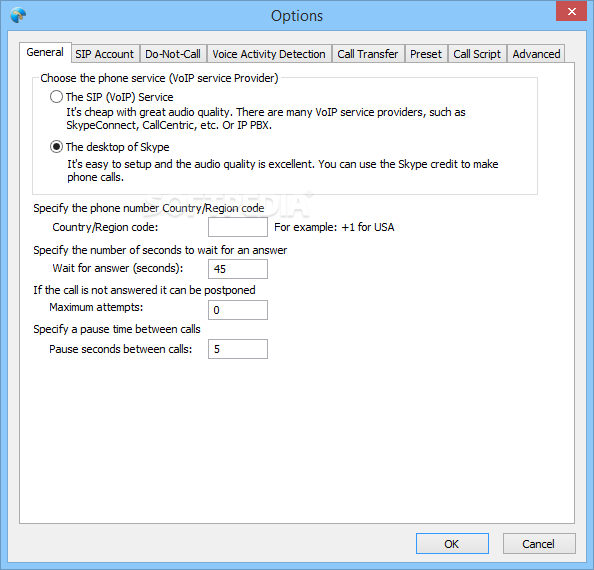Dismiss the dialog with Cancel

click(x=539, y=543)
